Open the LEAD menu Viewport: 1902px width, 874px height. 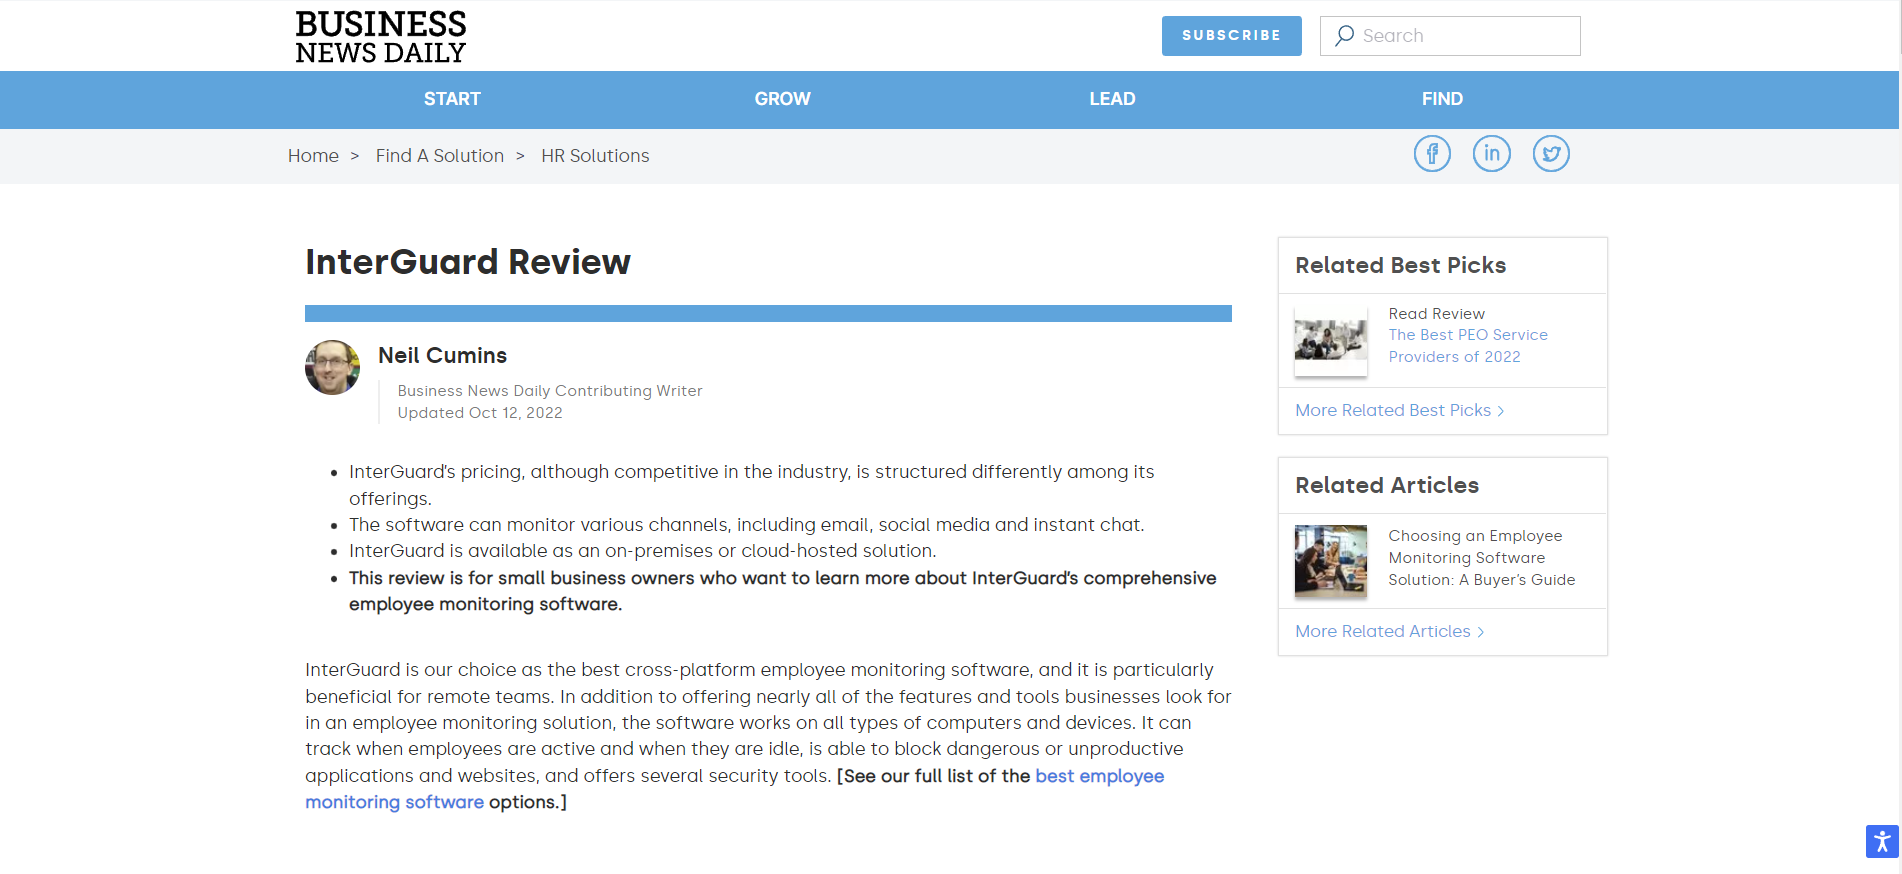(x=1112, y=99)
